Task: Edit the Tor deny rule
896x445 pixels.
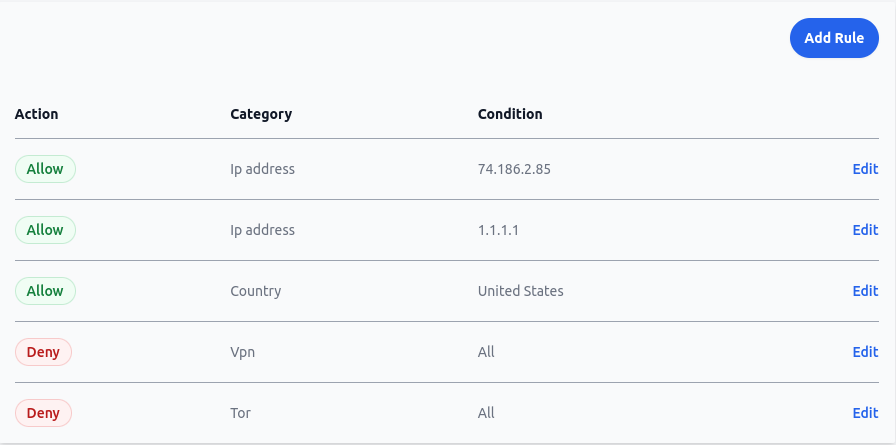Action: tap(865, 413)
